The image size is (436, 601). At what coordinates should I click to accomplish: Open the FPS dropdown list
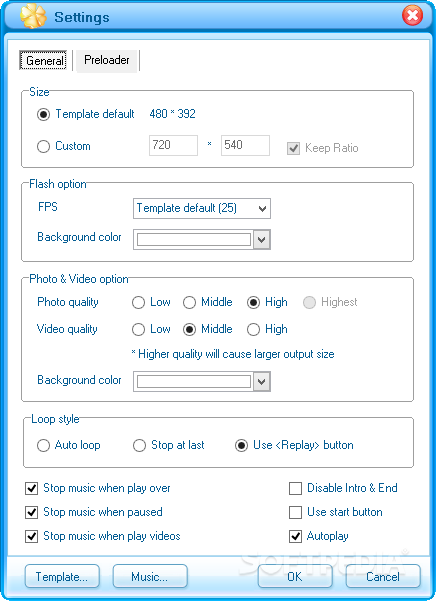click(x=202, y=208)
